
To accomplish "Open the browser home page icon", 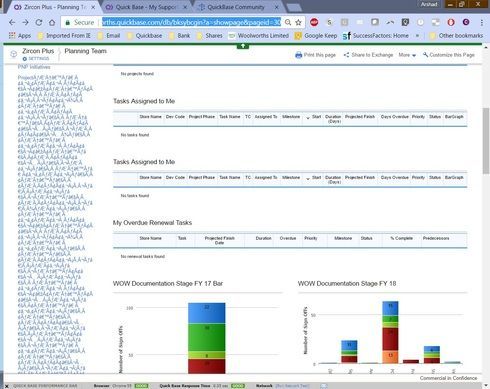I will tap(52, 23).
